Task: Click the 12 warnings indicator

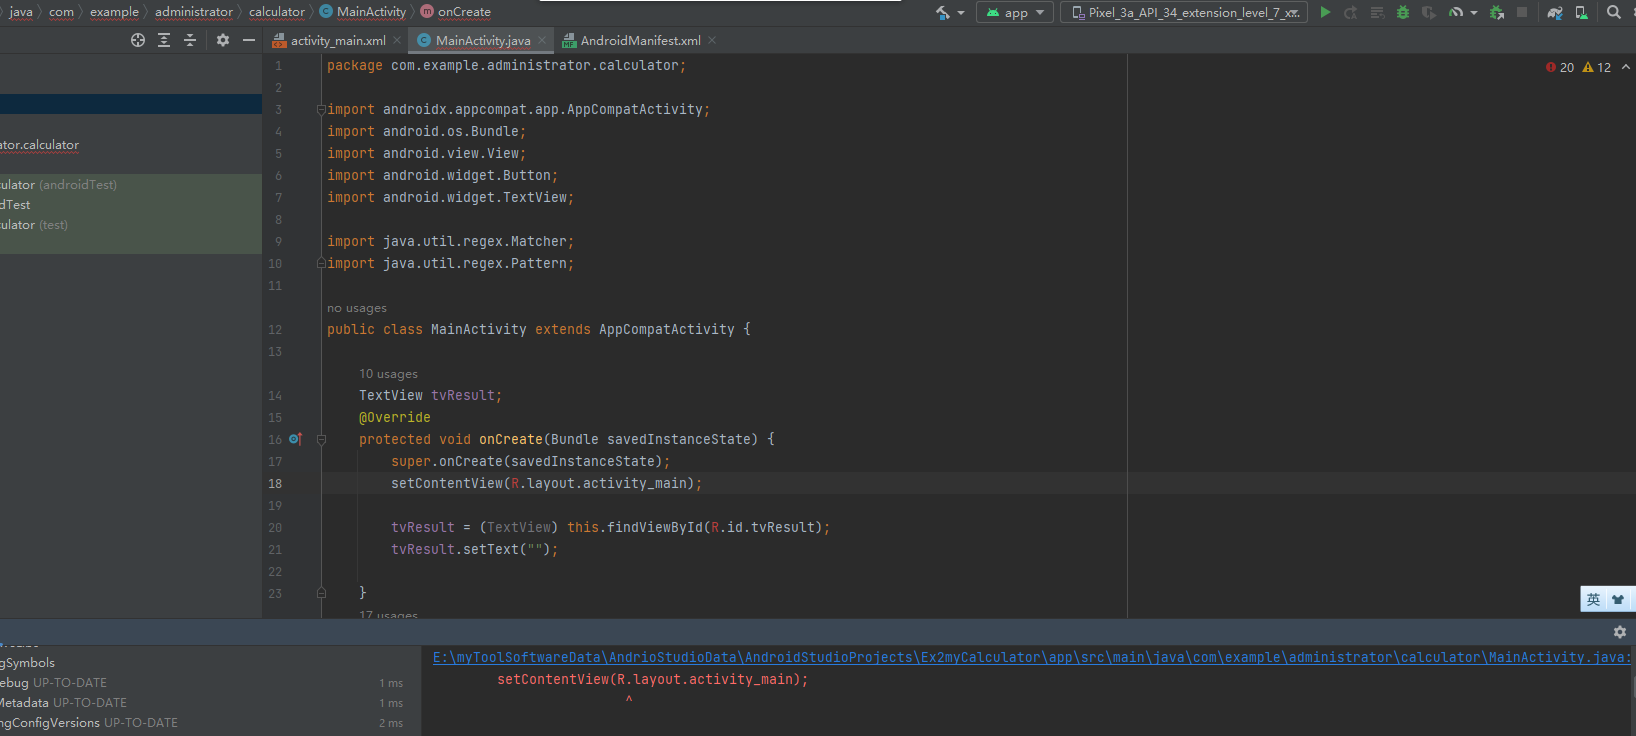Action: click(1597, 67)
